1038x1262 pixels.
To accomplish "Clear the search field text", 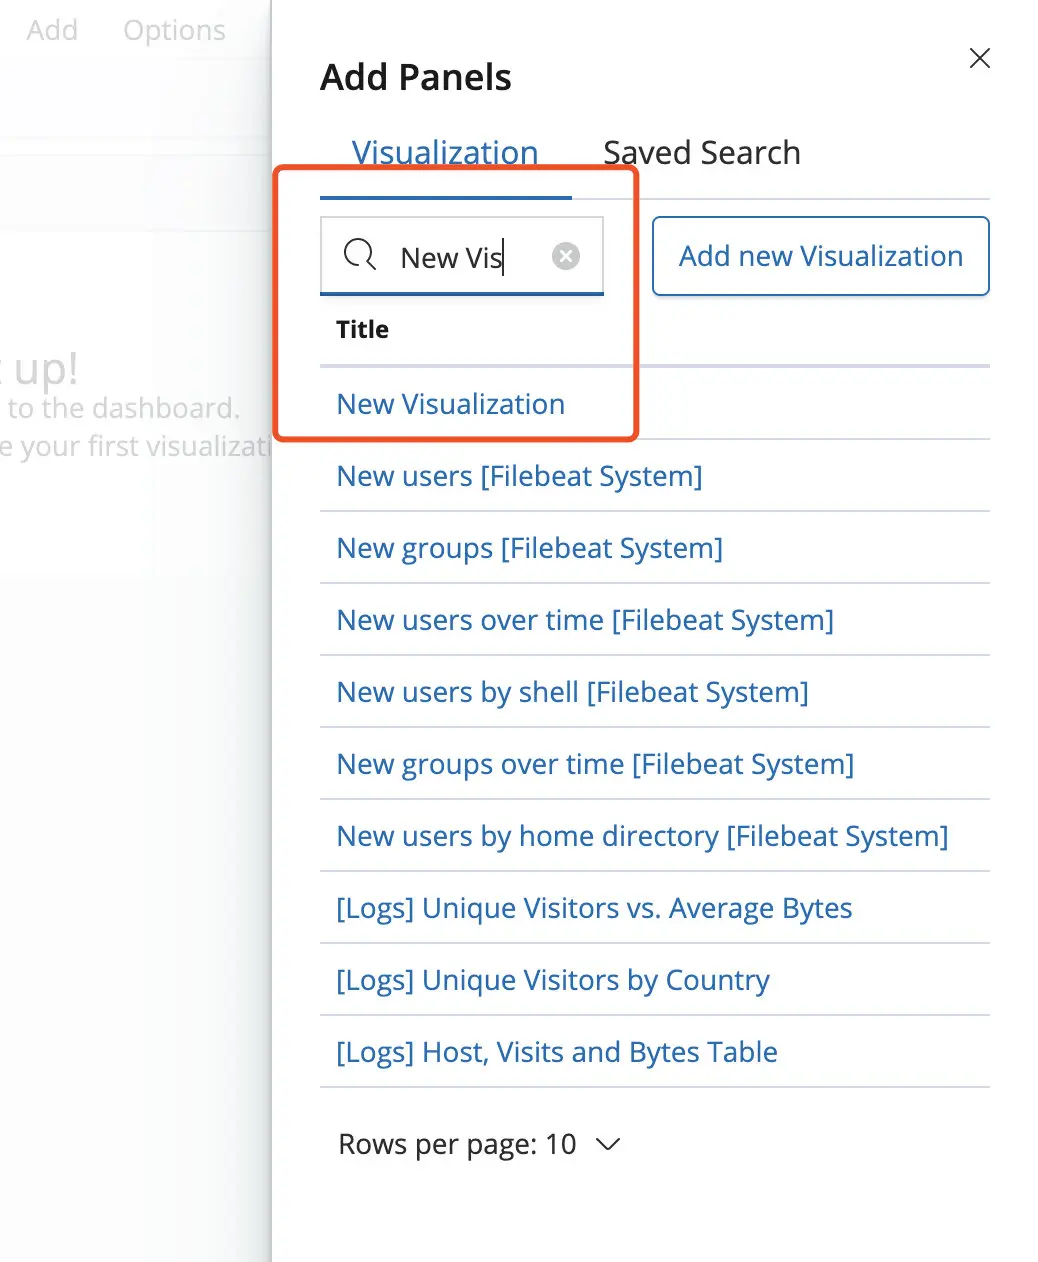I will click(566, 257).
